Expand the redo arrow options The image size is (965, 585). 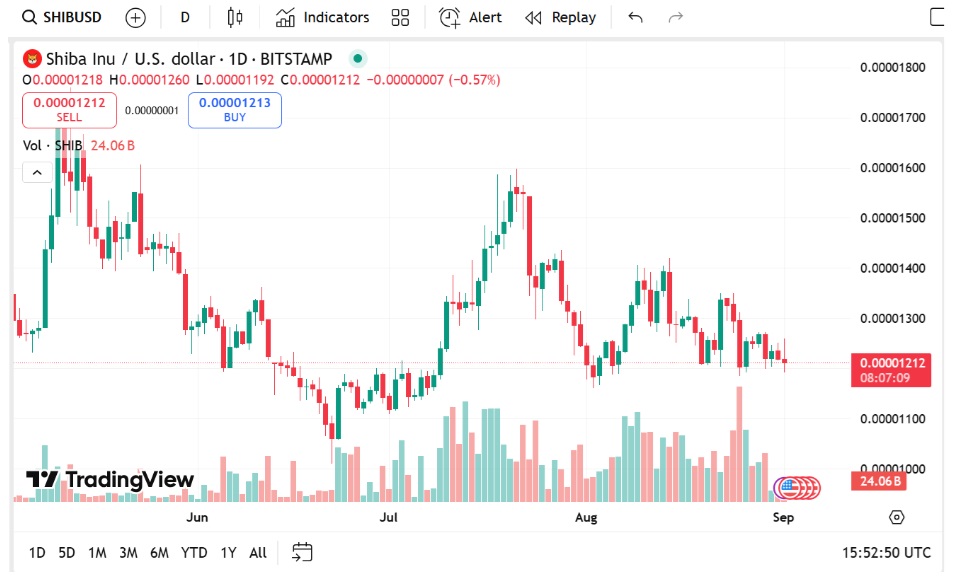point(675,17)
